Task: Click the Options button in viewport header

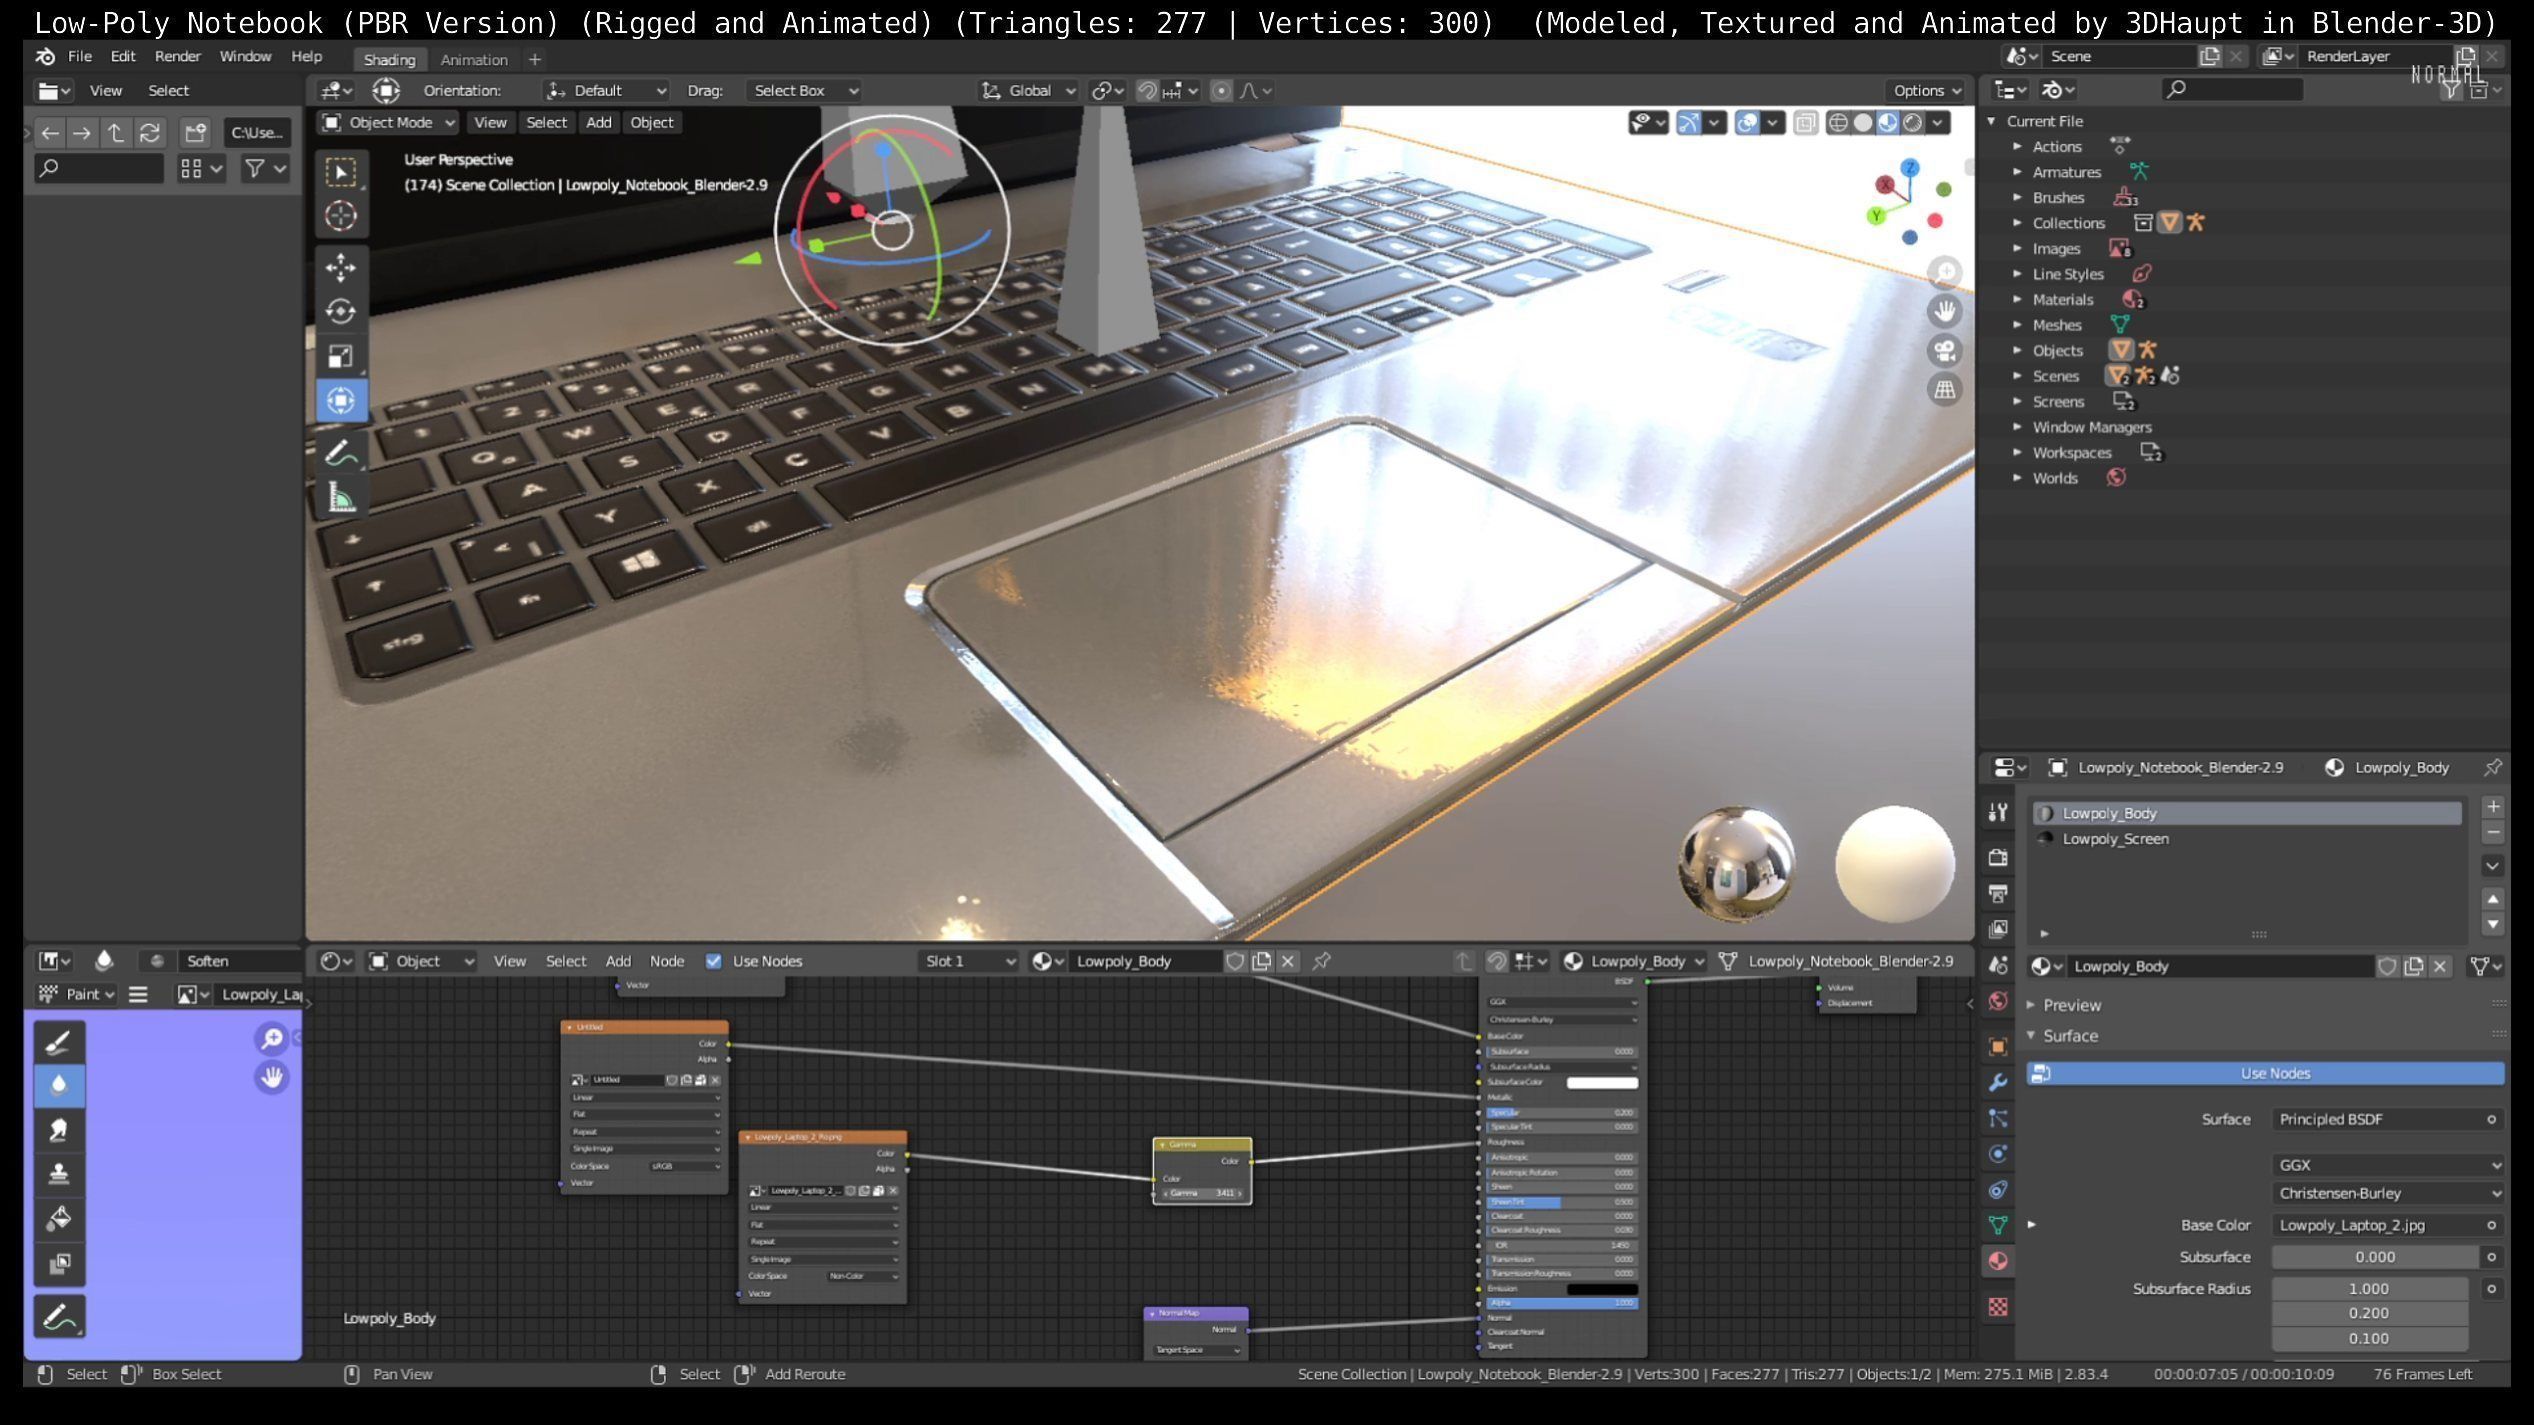Action: (x=1926, y=90)
